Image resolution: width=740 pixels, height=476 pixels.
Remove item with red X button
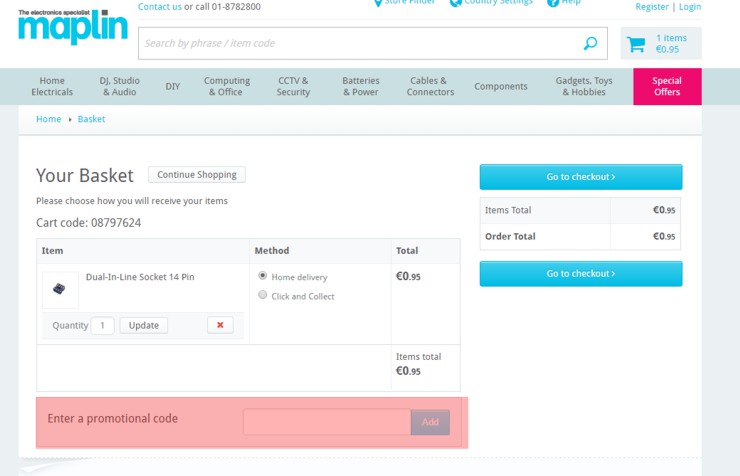point(220,325)
